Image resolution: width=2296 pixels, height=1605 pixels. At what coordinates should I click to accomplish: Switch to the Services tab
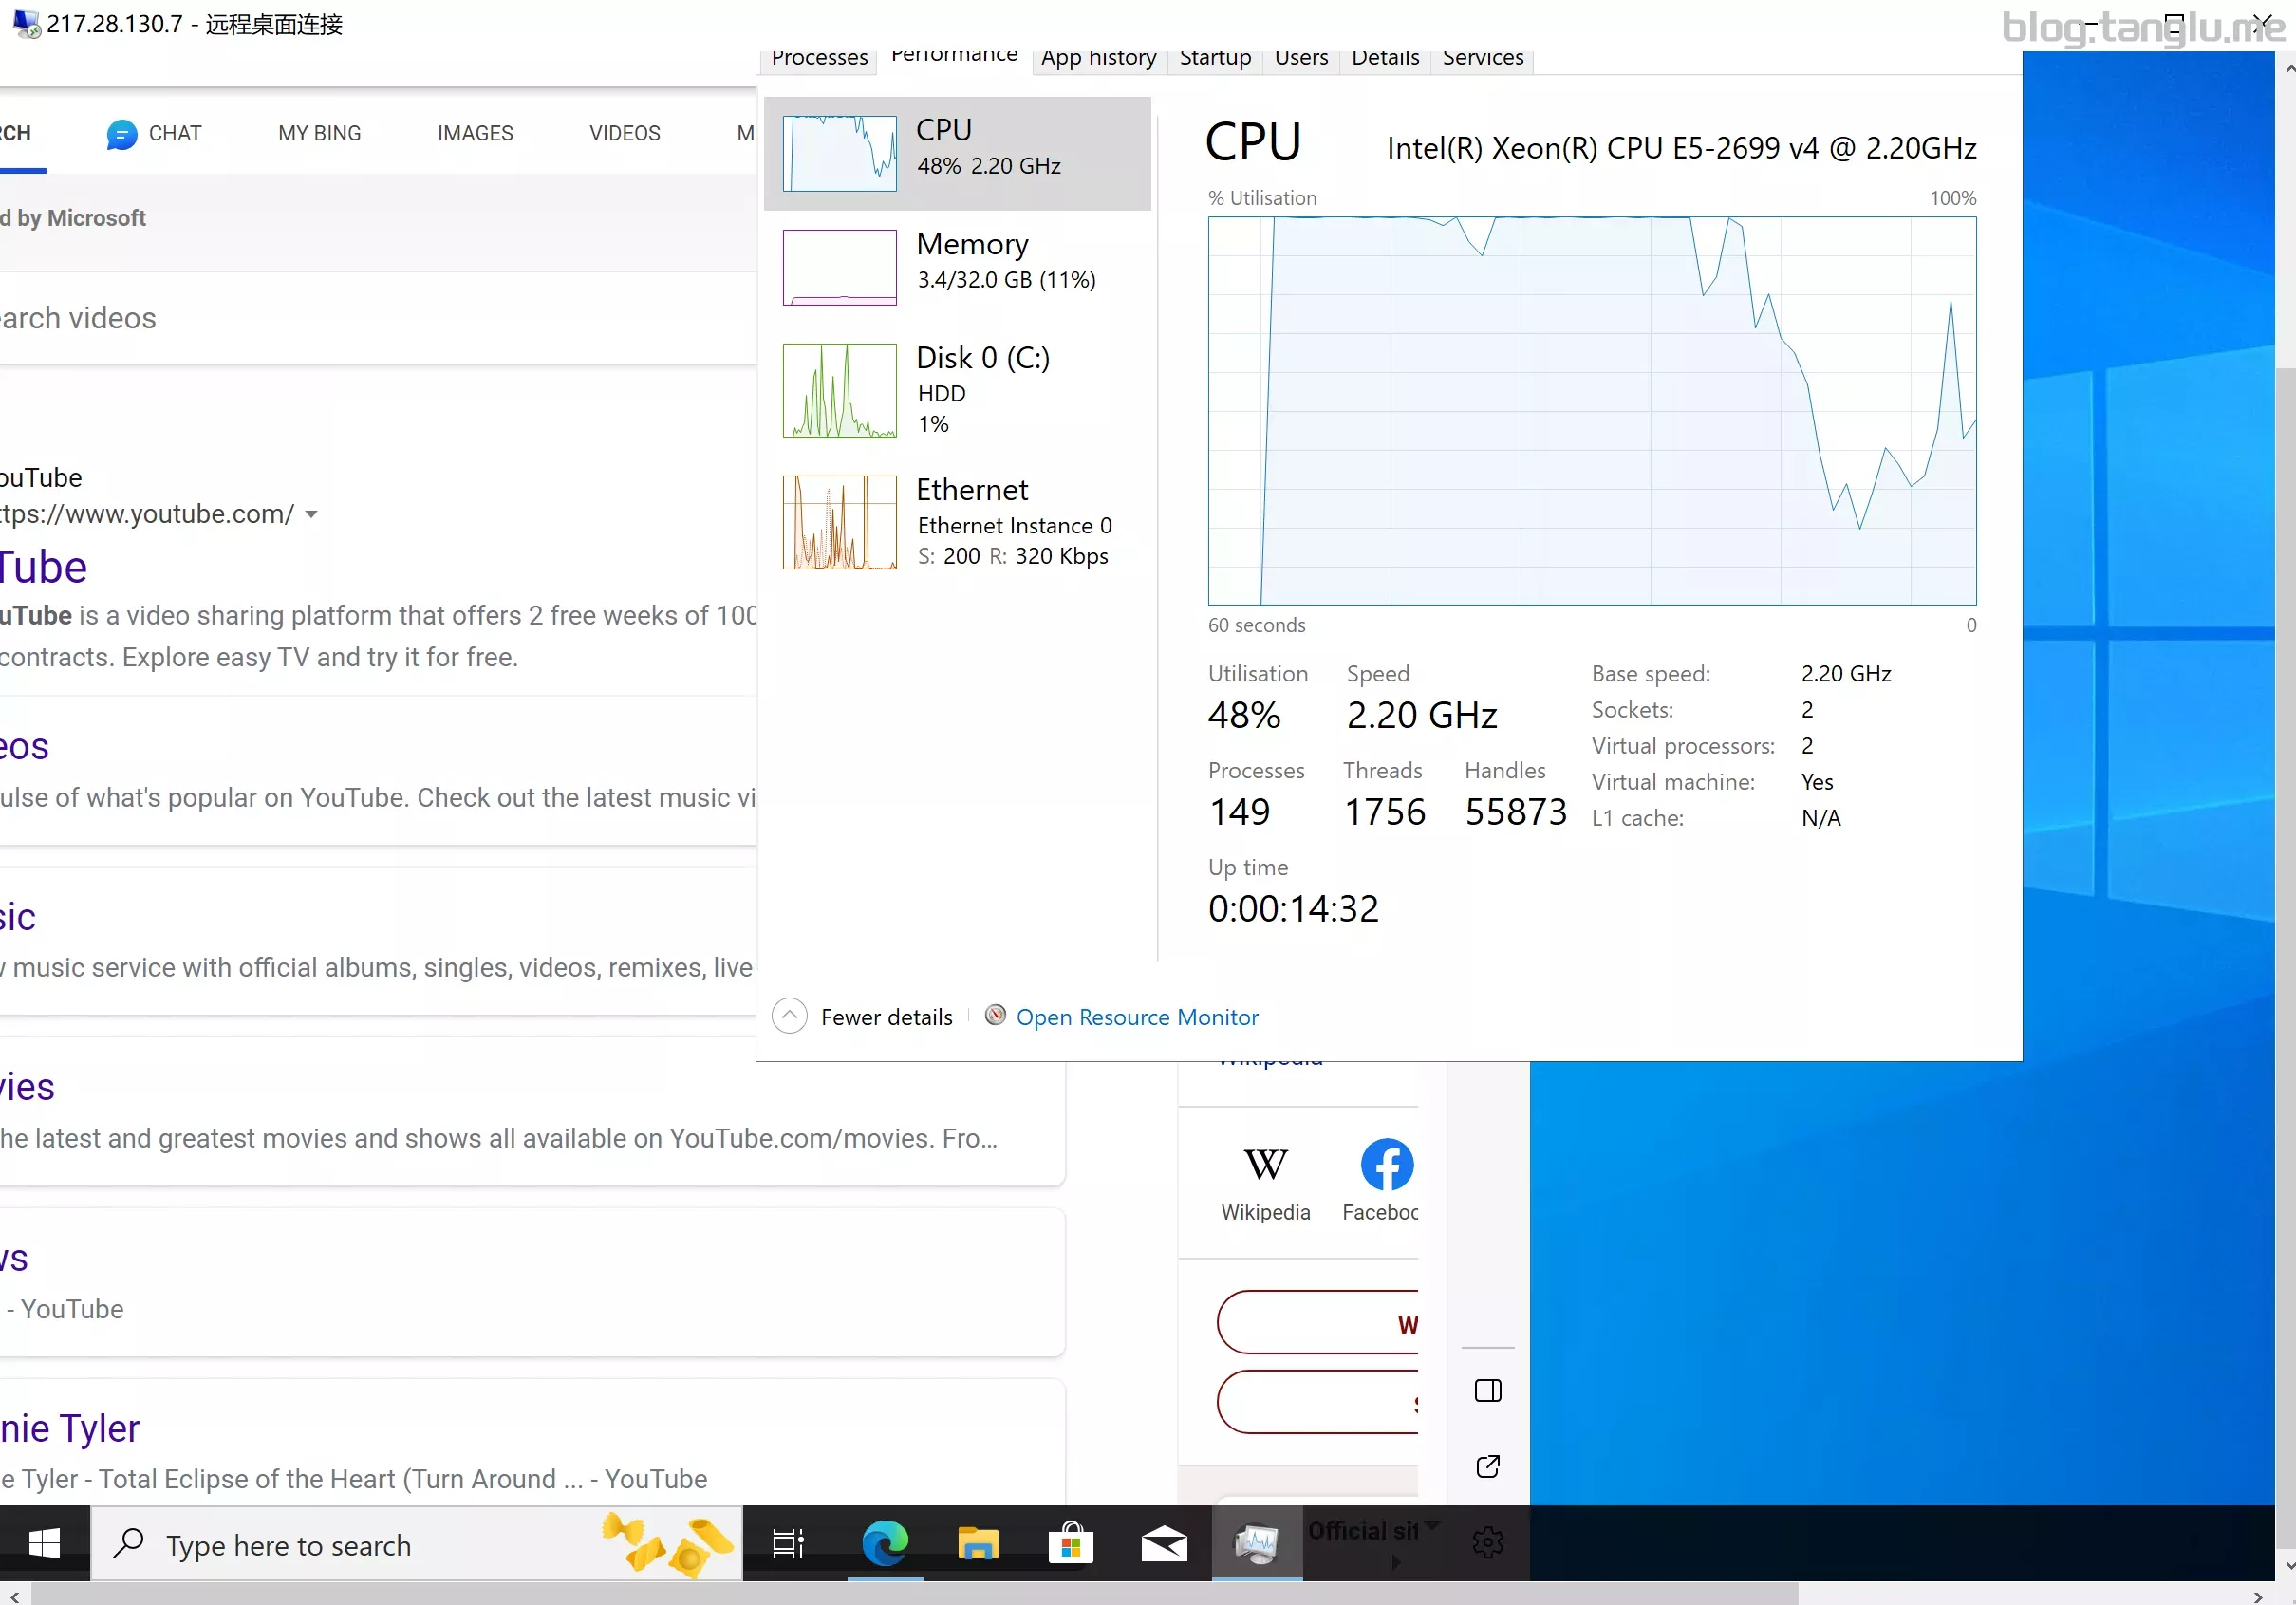click(1483, 59)
